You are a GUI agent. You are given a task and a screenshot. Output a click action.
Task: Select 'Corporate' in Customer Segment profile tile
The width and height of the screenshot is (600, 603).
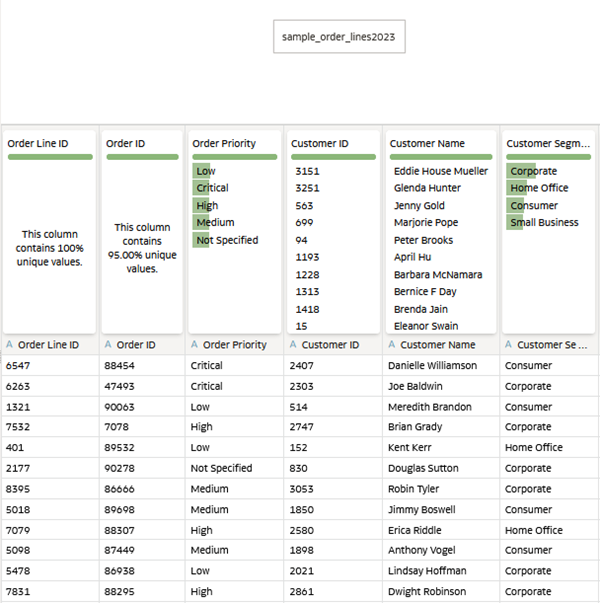pos(533,171)
